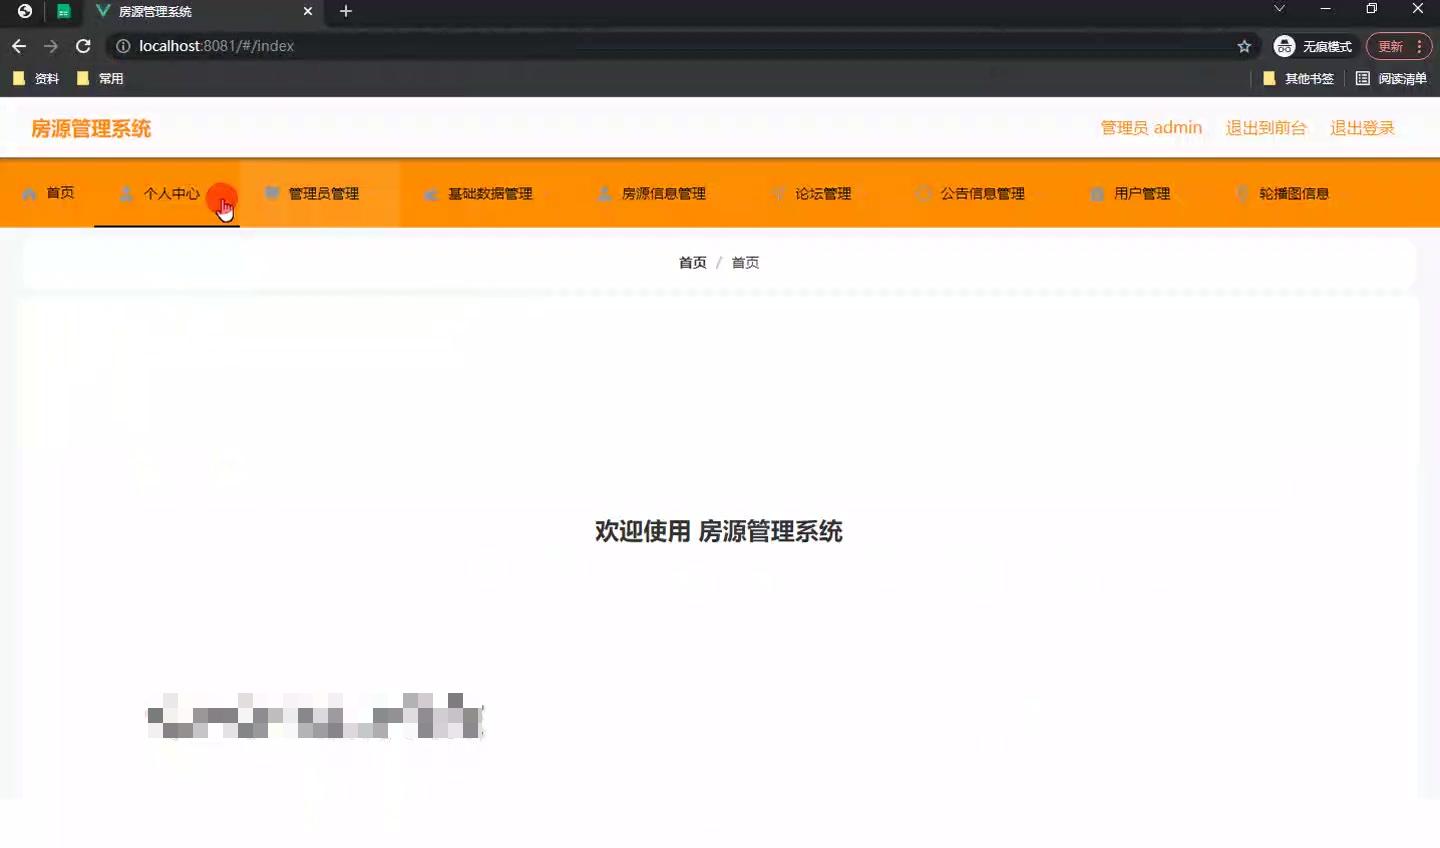Viewport: 1440px width, 848px height.
Task: Click the 管理员管理 badge icon
Action: (272, 193)
